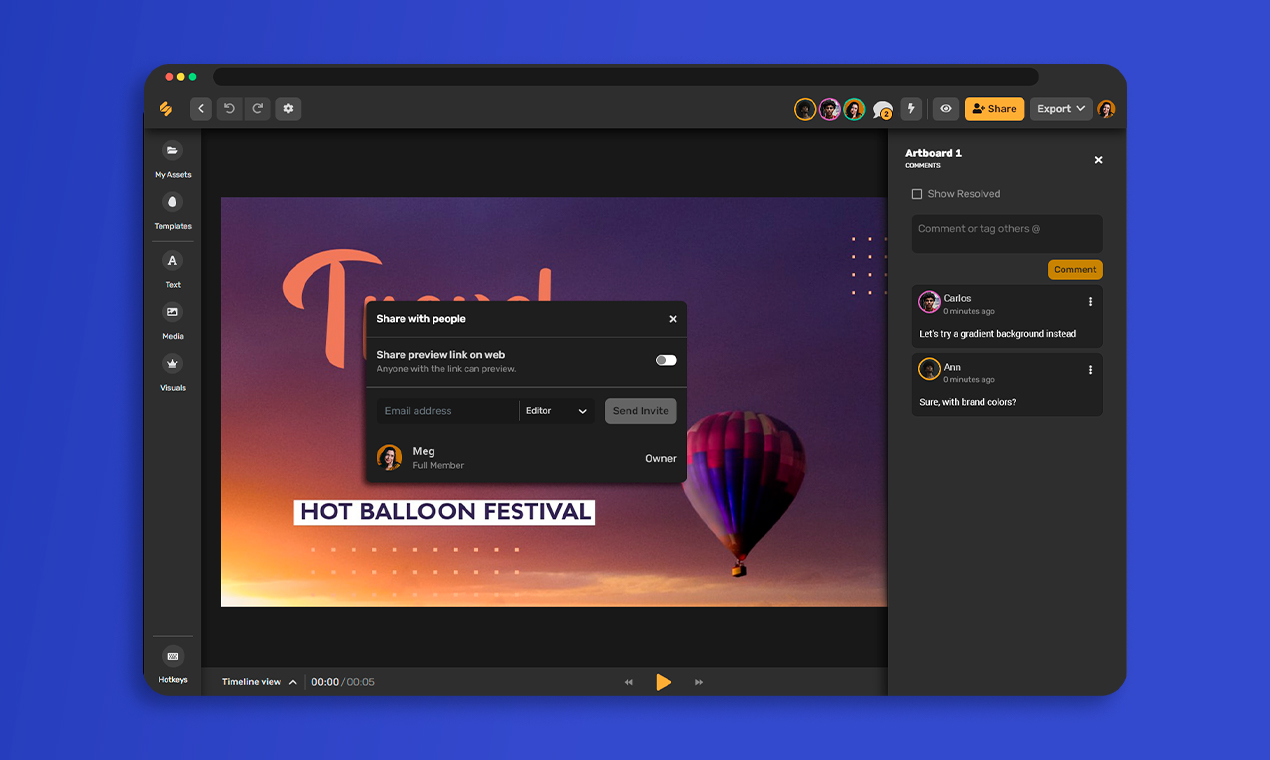The width and height of the screenshot is (1270, 760).
Task: Open project settings gear icon
Action: pos(288,109)
